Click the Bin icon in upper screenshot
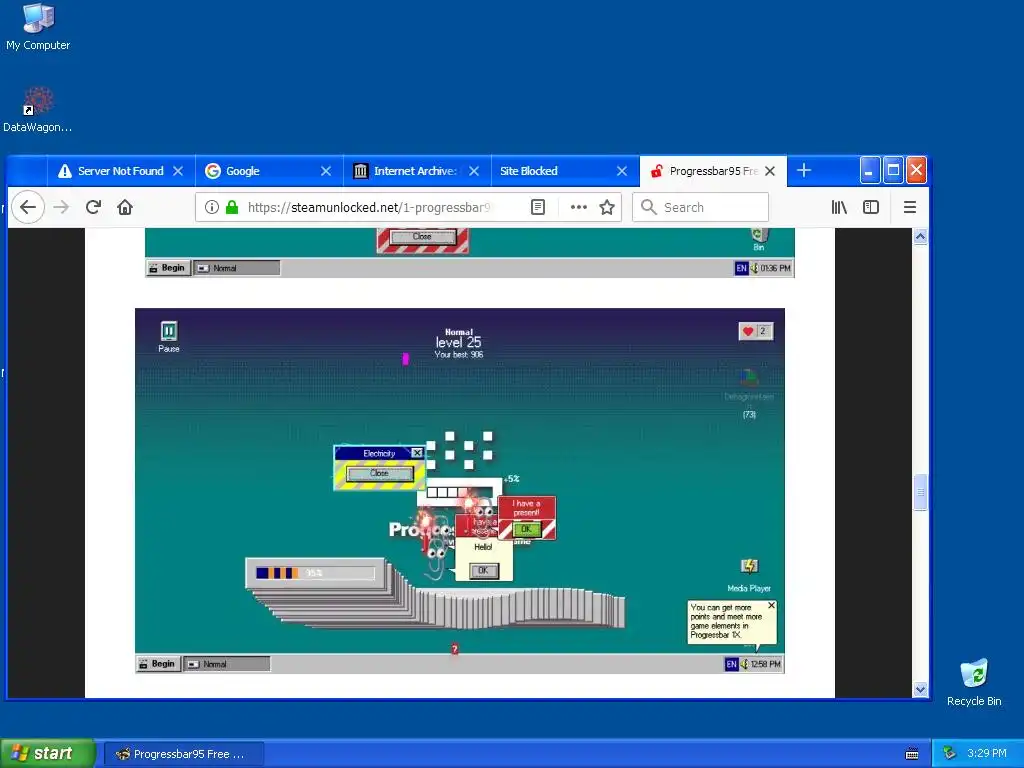1024x768 pixels. 759,239
